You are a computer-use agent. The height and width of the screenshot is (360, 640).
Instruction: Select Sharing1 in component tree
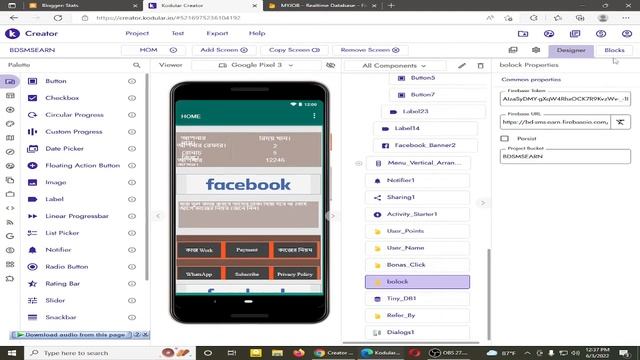[x=417, y=197]
